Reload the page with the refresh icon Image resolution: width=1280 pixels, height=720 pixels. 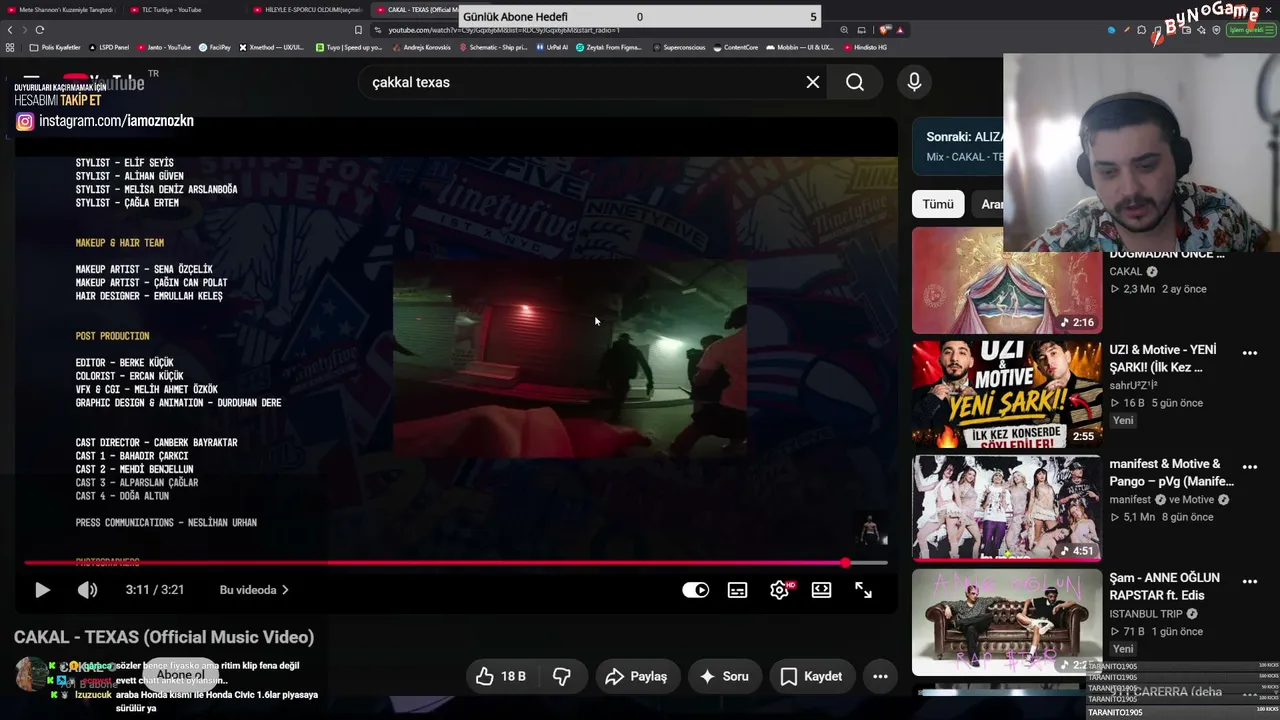[x=40, y=30]
